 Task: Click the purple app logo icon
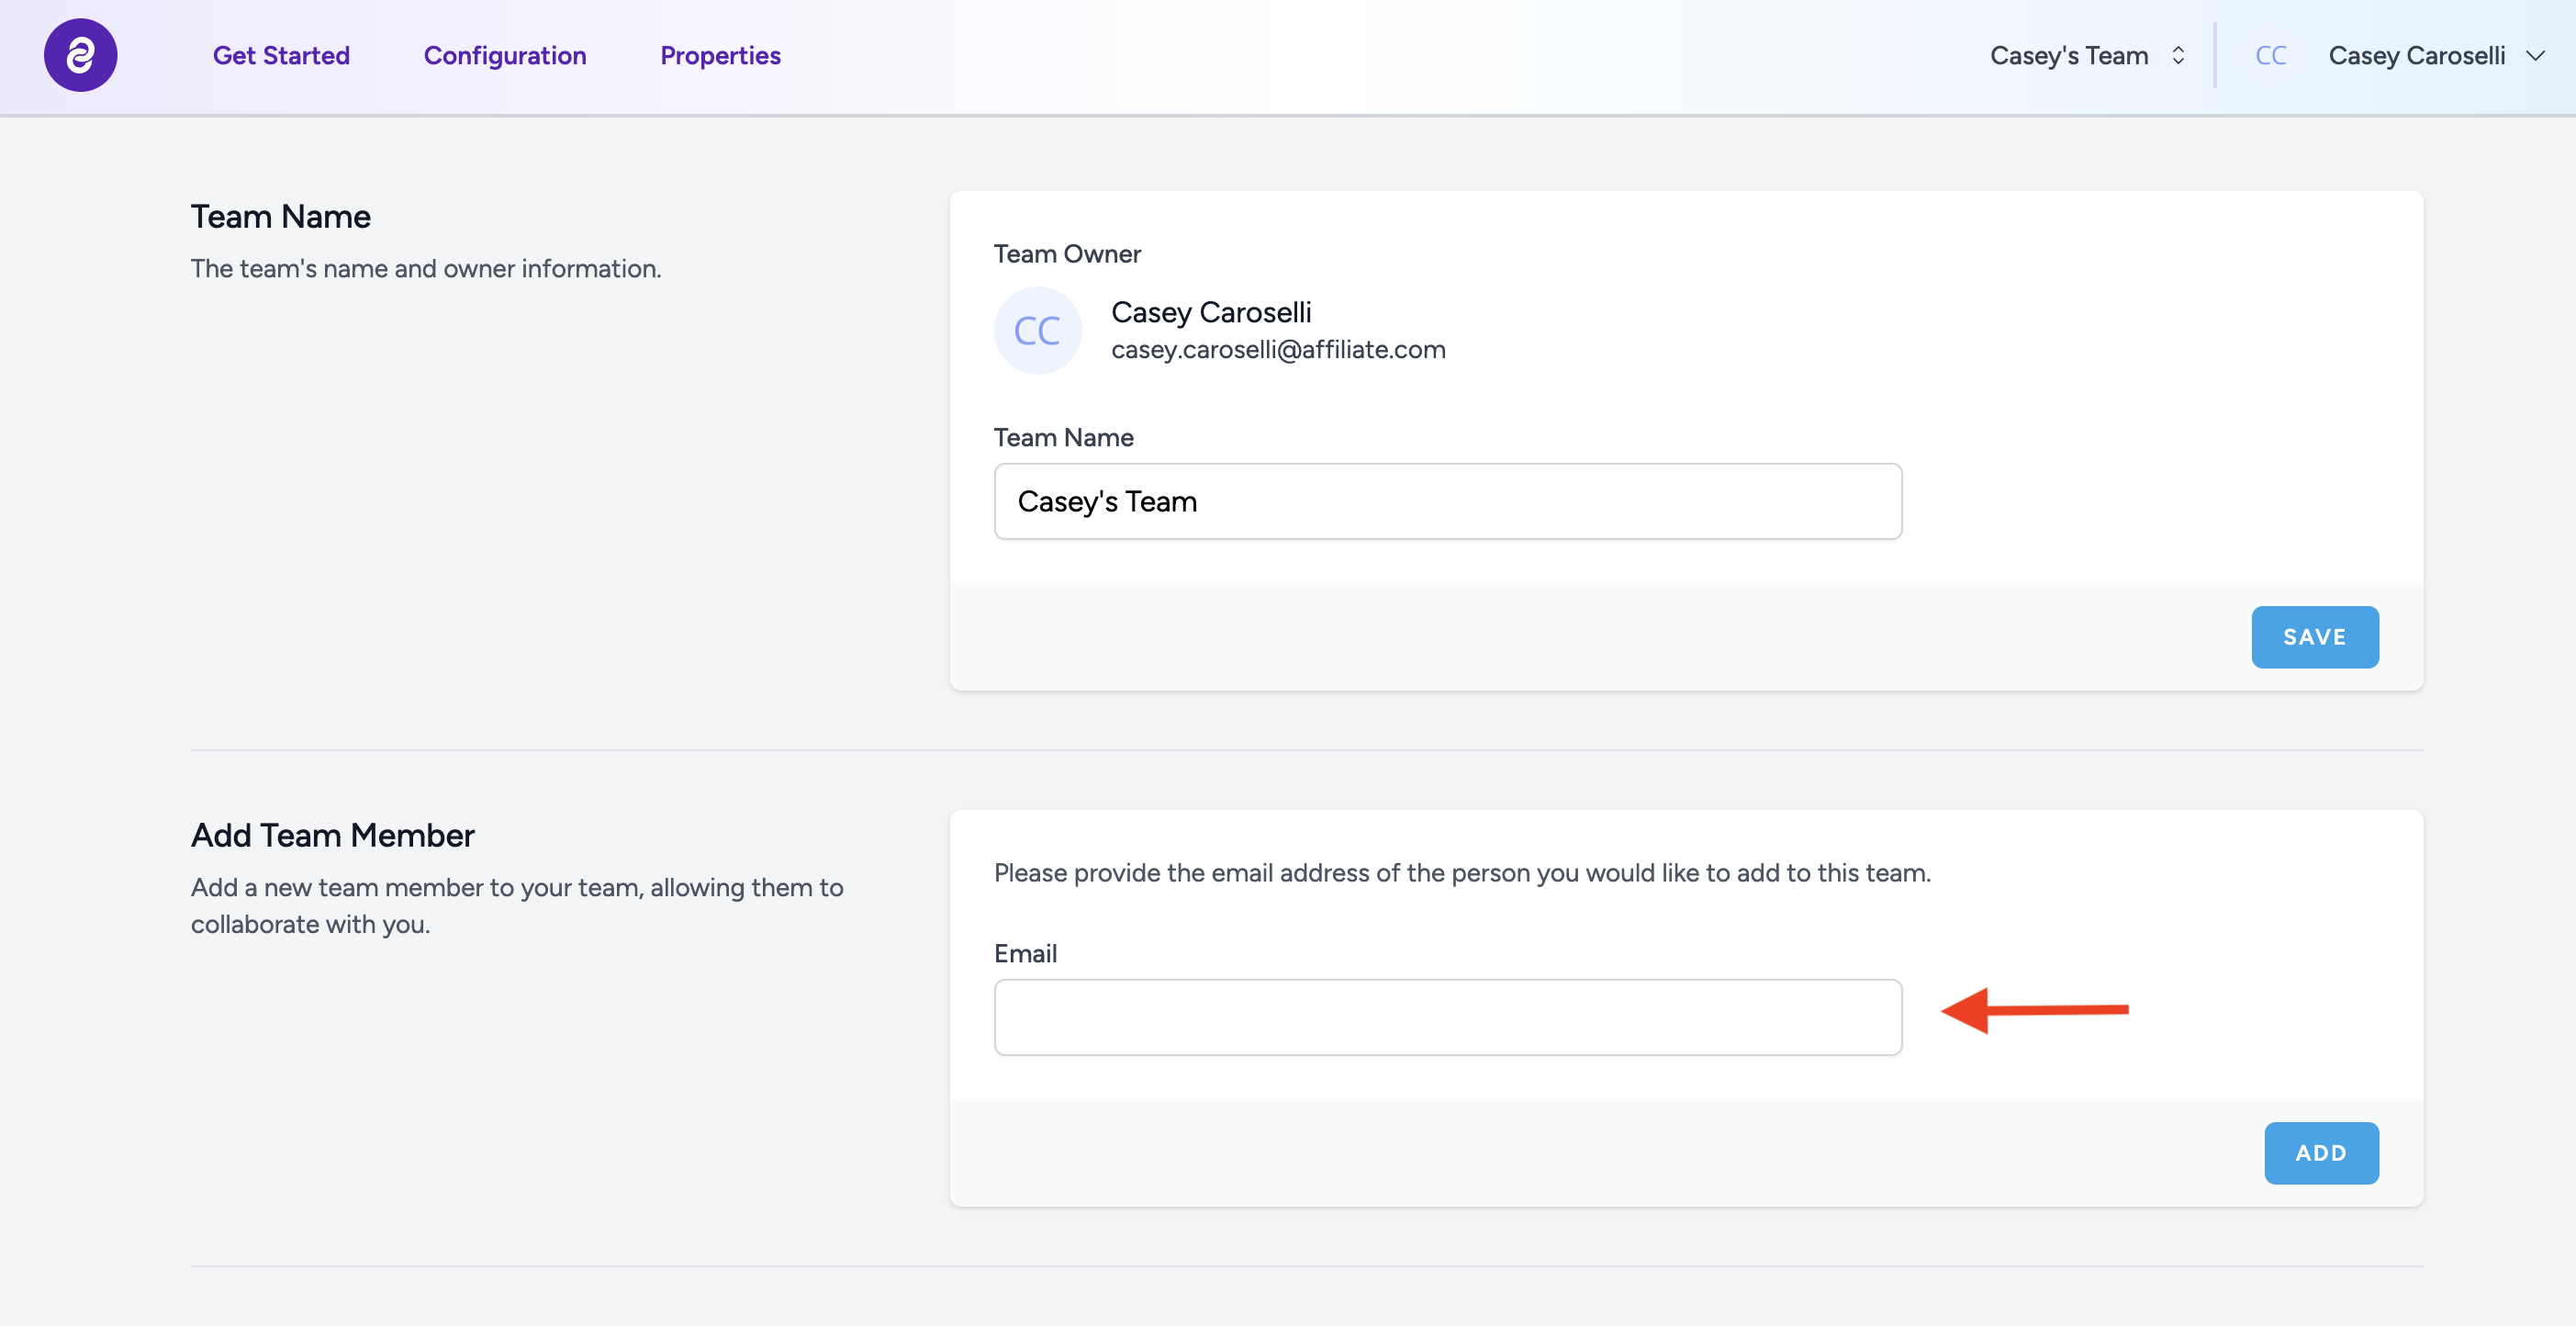coord(80,55)
